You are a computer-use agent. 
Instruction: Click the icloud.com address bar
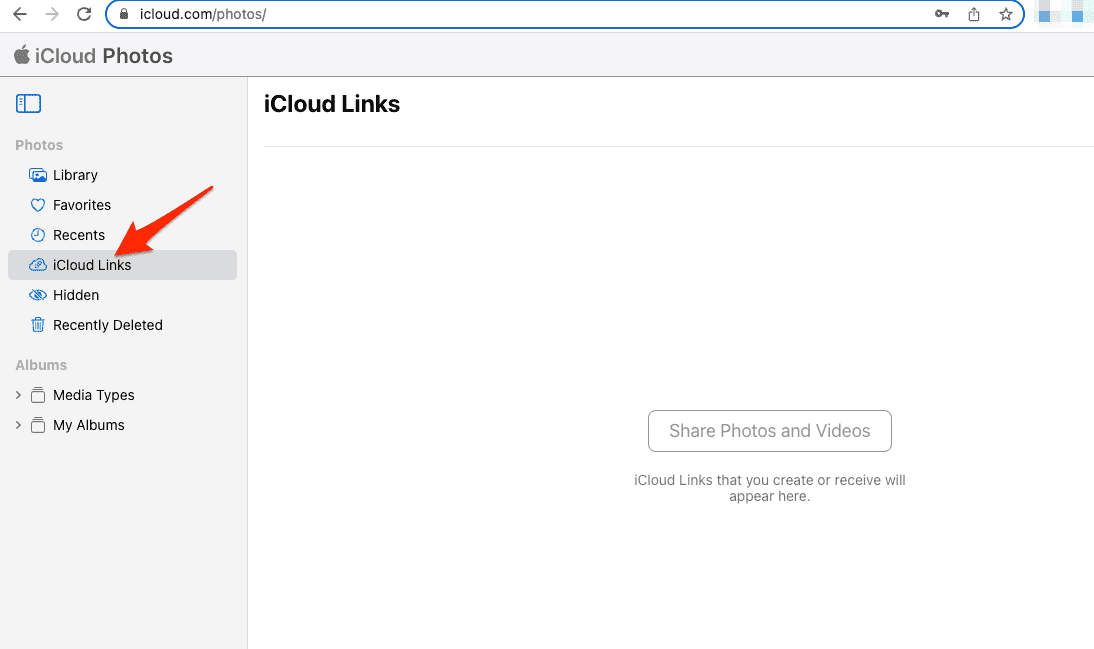(x=500, y=14)
